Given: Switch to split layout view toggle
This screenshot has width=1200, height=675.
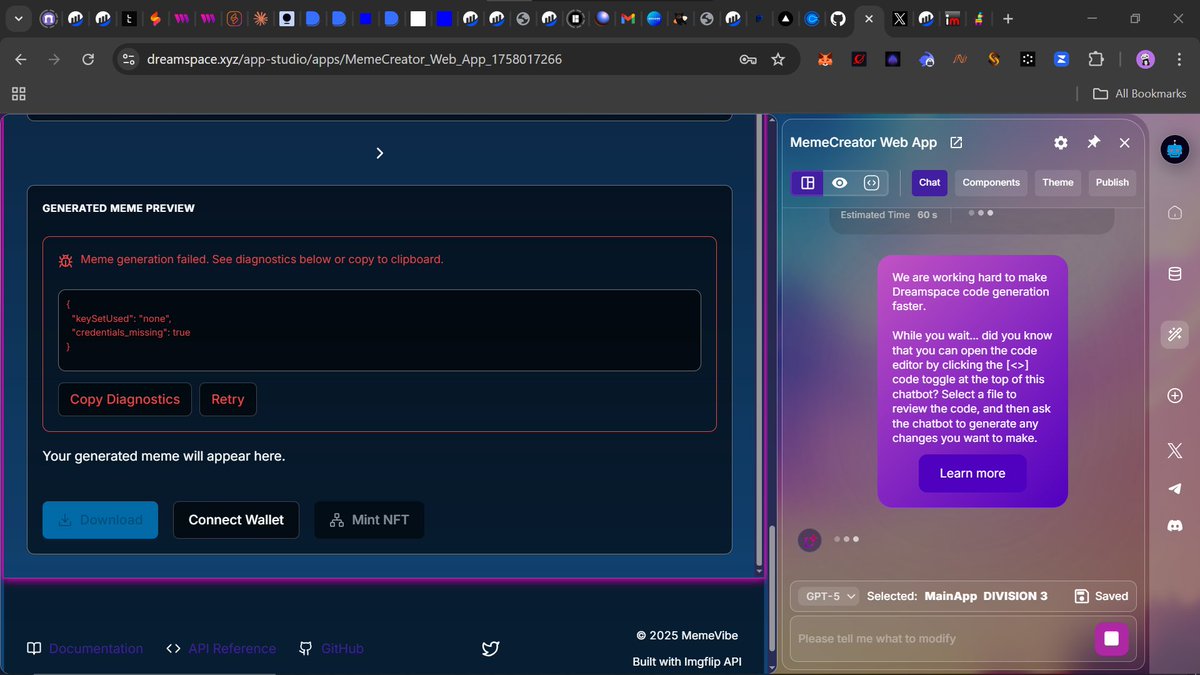Looking at the screenshot, I should [808, 182].
